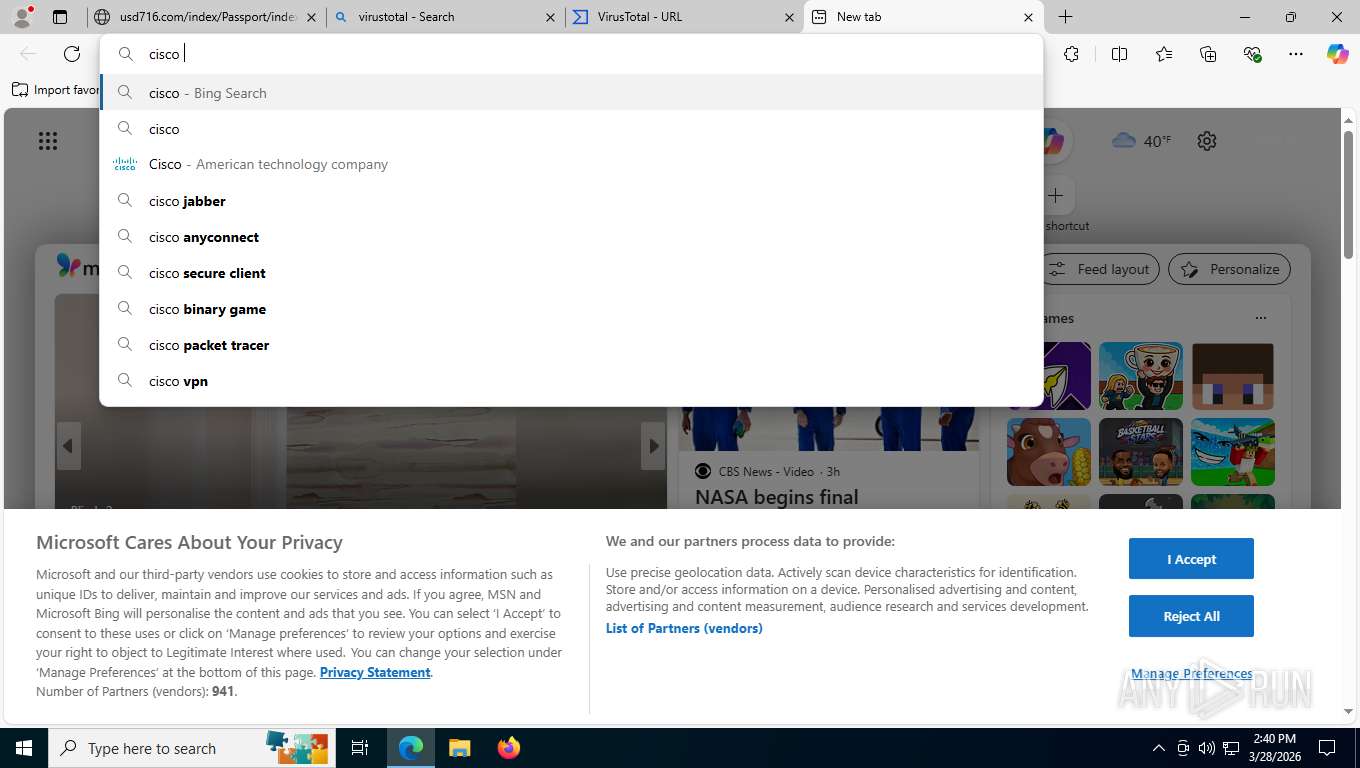
Task: Open the notifications center icon
Action: (x=1327, y=748)
